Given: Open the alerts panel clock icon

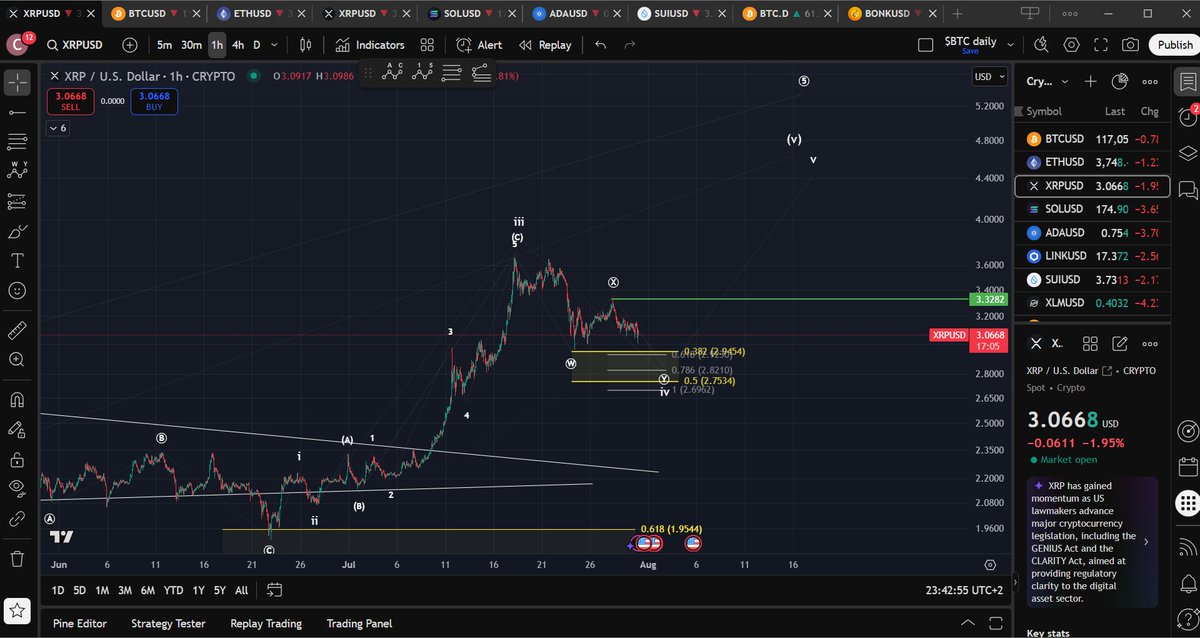Looking at the screenshot, I should pyautogui.click(x=1187, y=117).
